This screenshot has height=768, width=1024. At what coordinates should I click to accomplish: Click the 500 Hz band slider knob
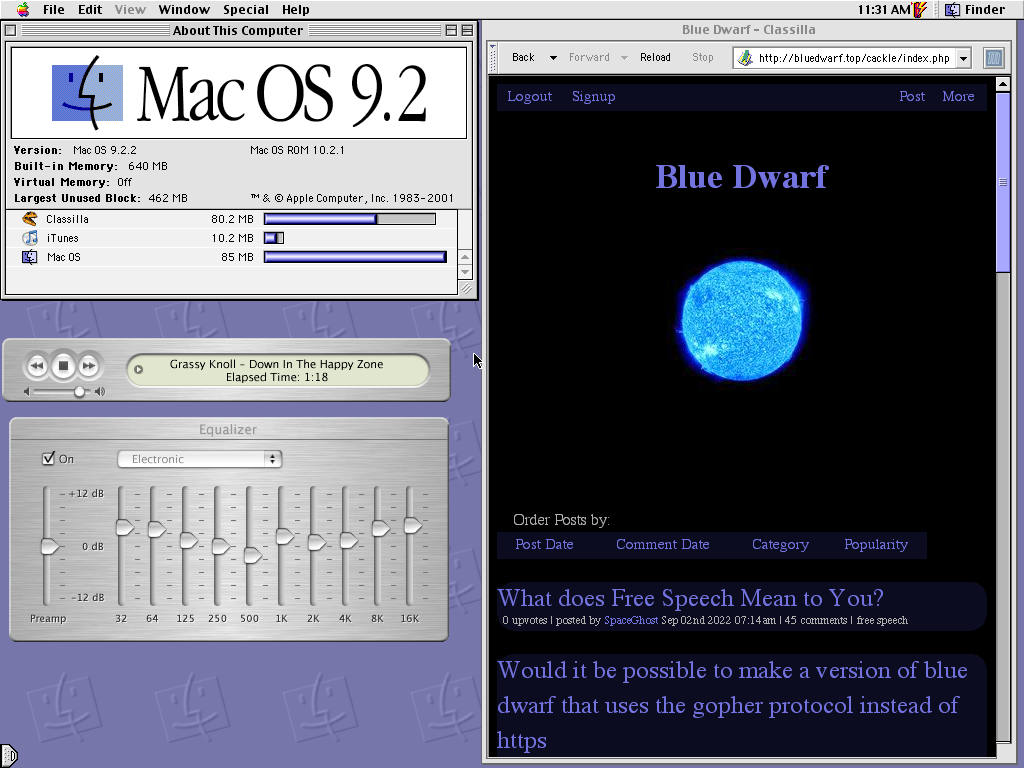click(253, 555)
